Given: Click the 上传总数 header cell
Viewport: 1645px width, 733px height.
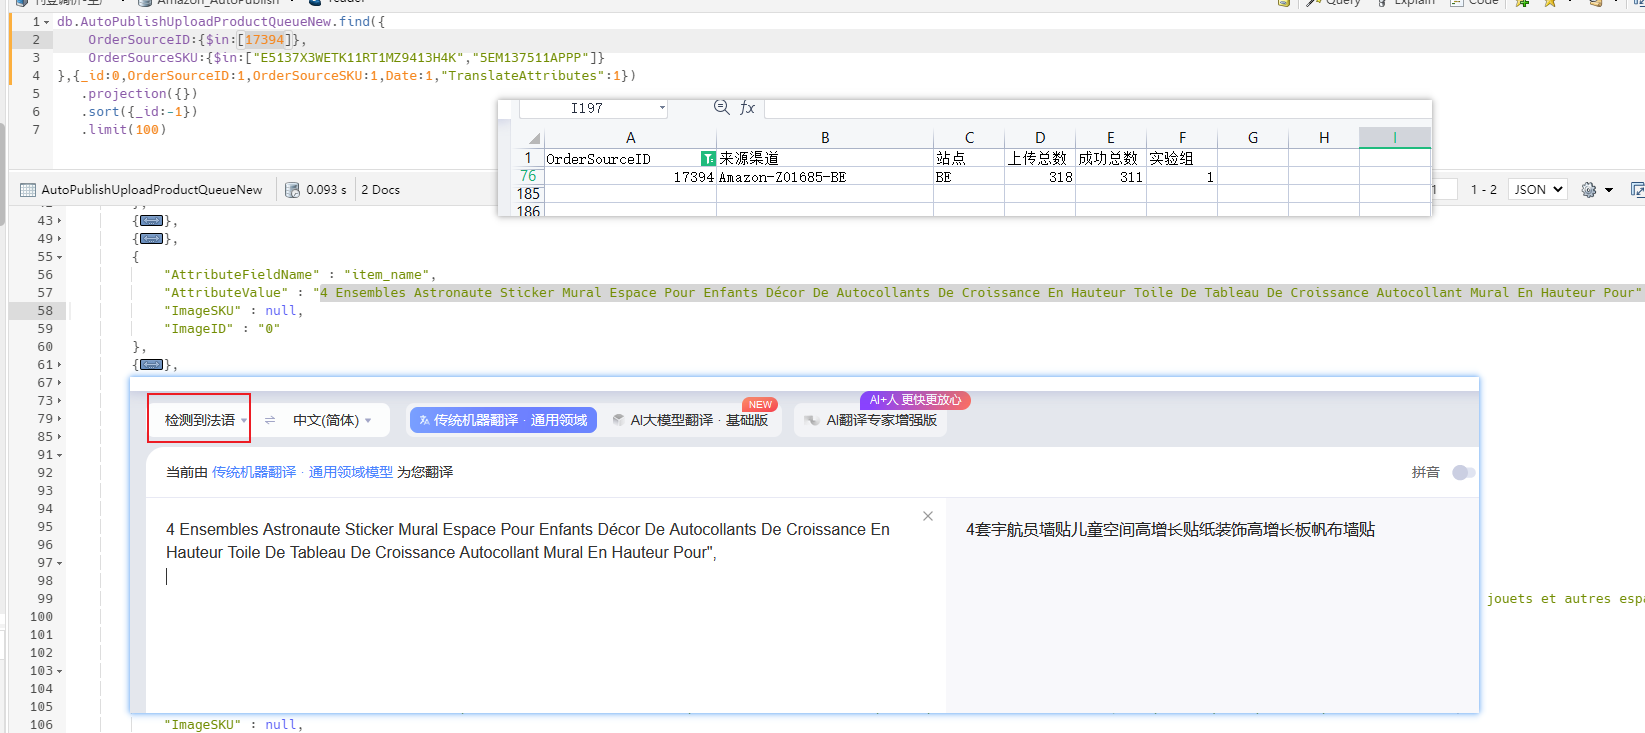Looking at the screenshot, I should (x=1040, y=159).
